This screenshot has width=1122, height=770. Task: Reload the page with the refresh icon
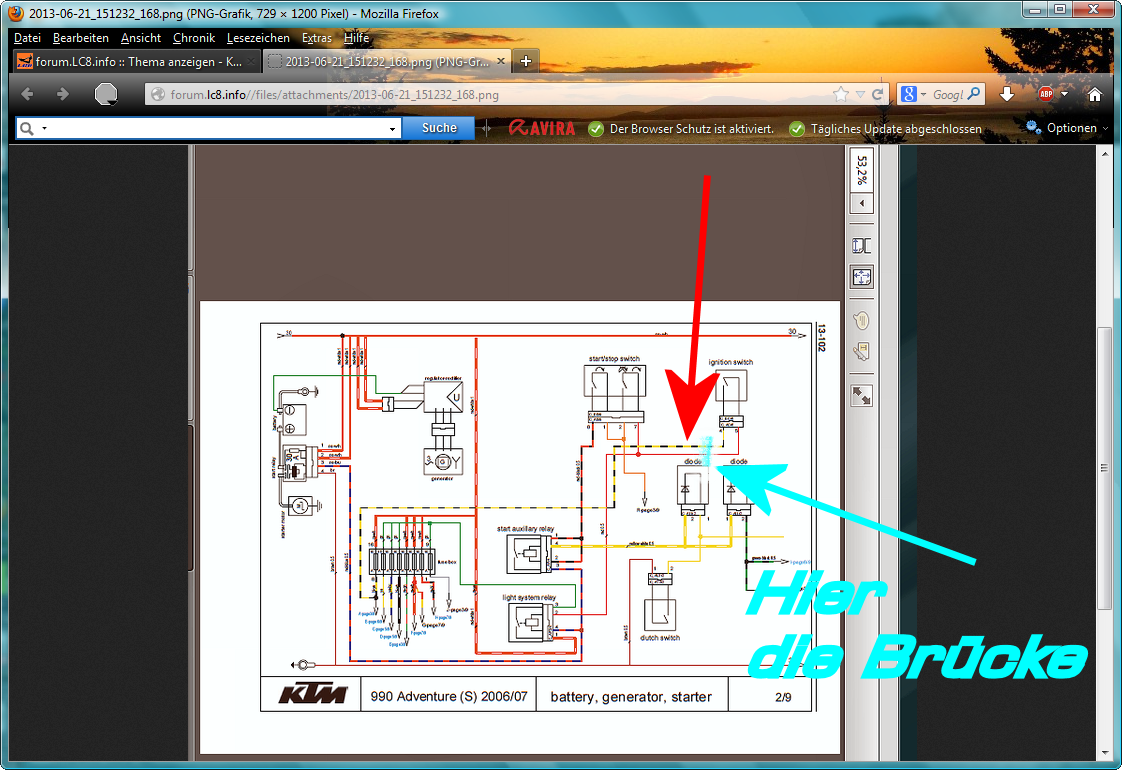pos(877,94)
